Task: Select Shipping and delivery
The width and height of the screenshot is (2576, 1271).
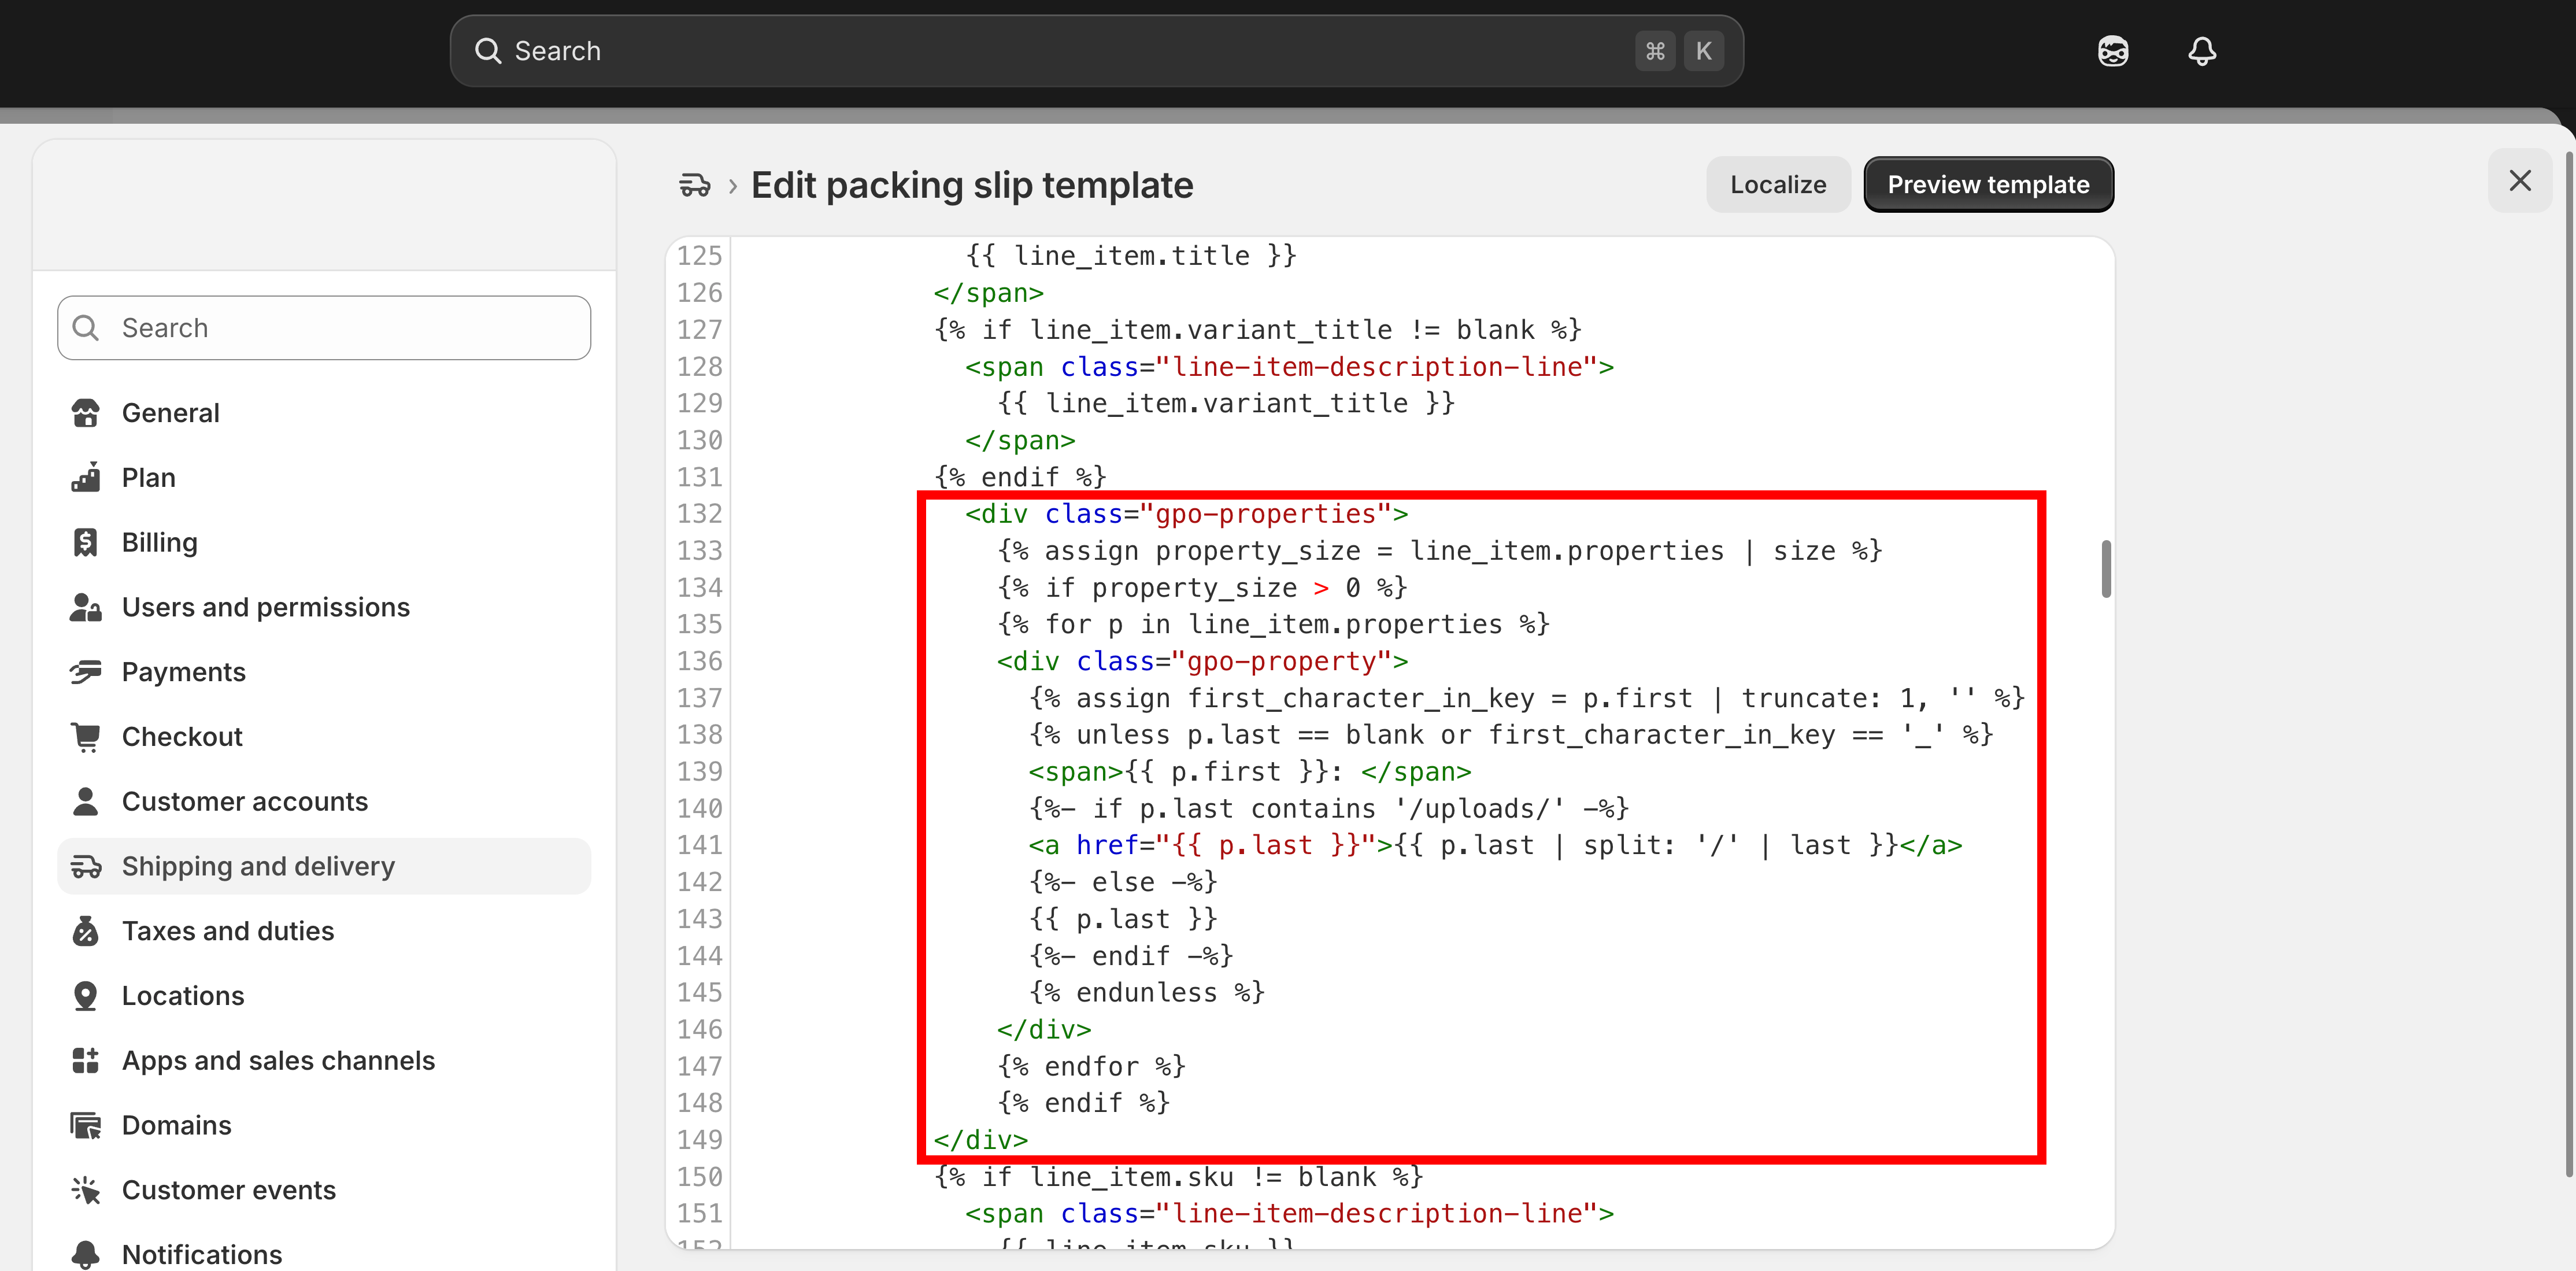Action: click(324, 866)
